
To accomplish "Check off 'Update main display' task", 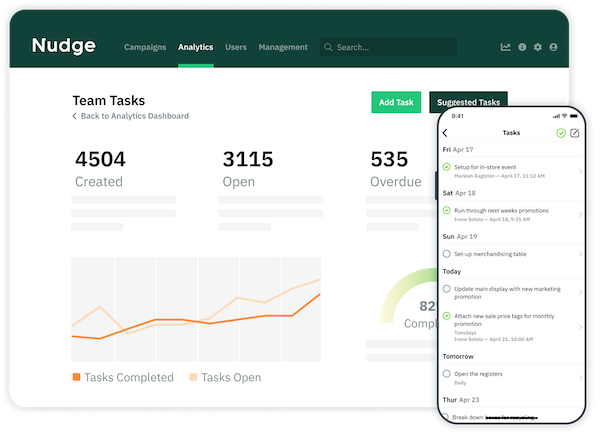I will (x=446, y=289).
